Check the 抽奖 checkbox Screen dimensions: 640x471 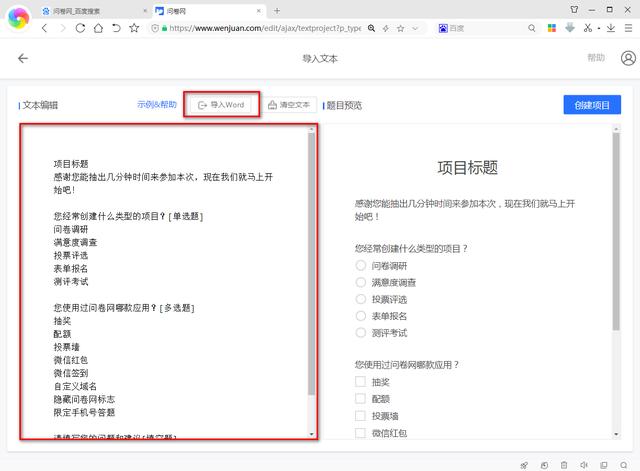360,382
